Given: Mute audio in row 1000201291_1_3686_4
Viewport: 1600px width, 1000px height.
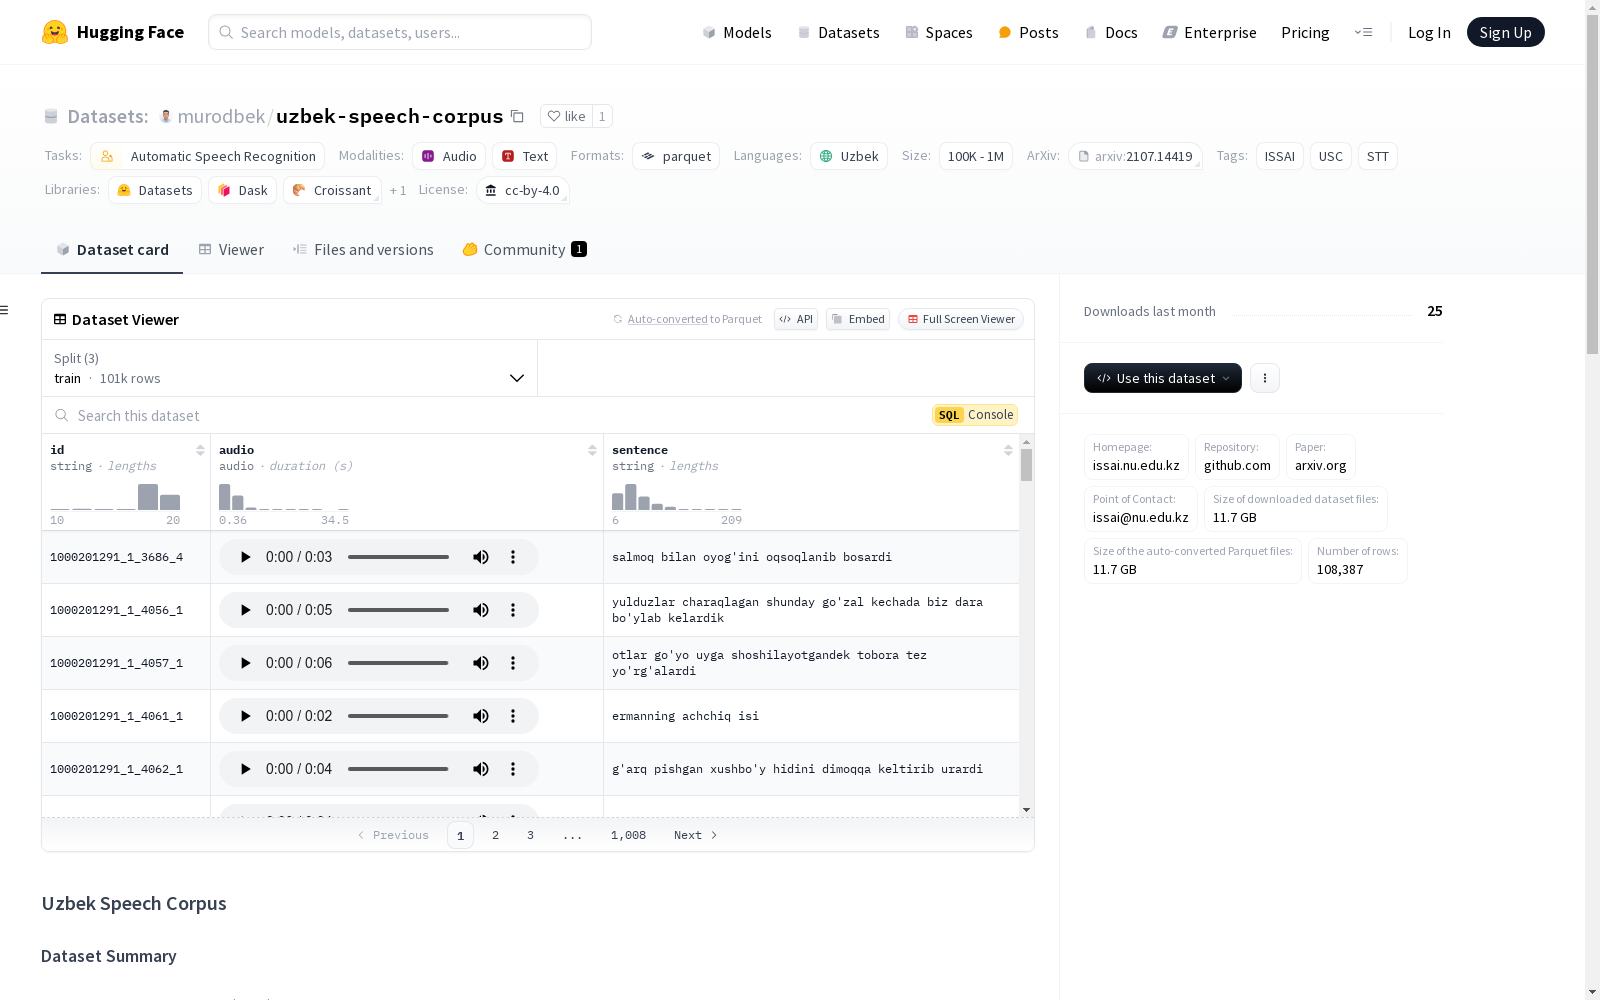Looking at the screenshot, I should [481, 557].
